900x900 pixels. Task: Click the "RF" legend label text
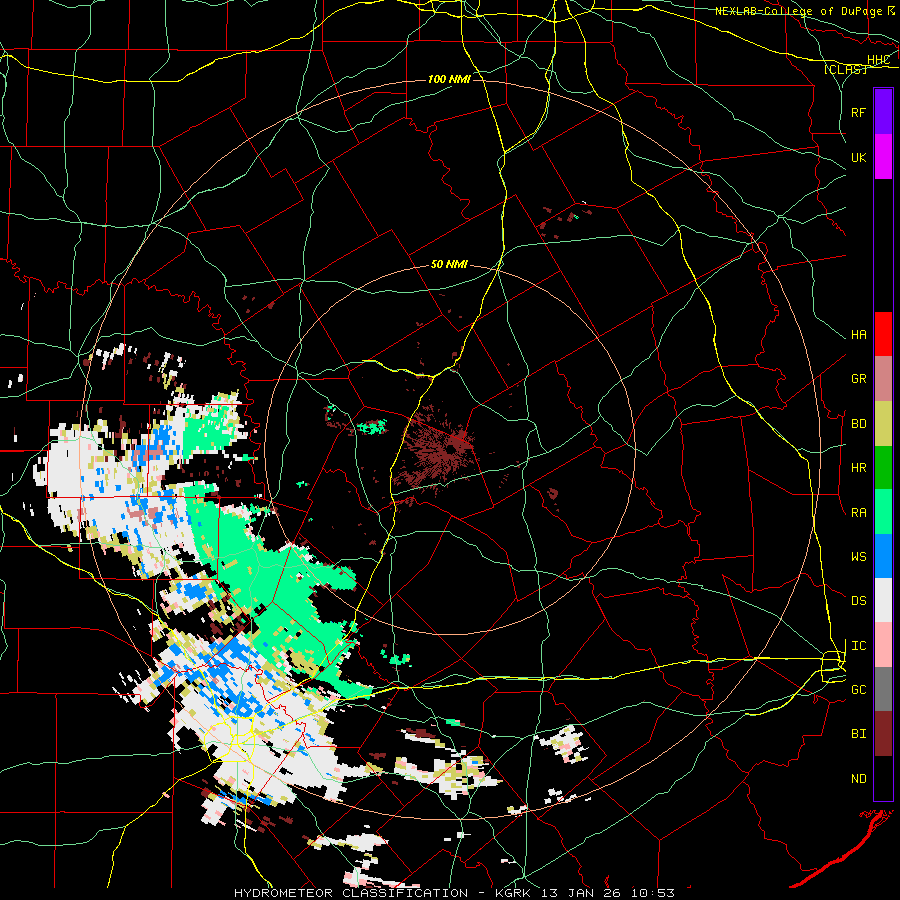tap(858, 112)
